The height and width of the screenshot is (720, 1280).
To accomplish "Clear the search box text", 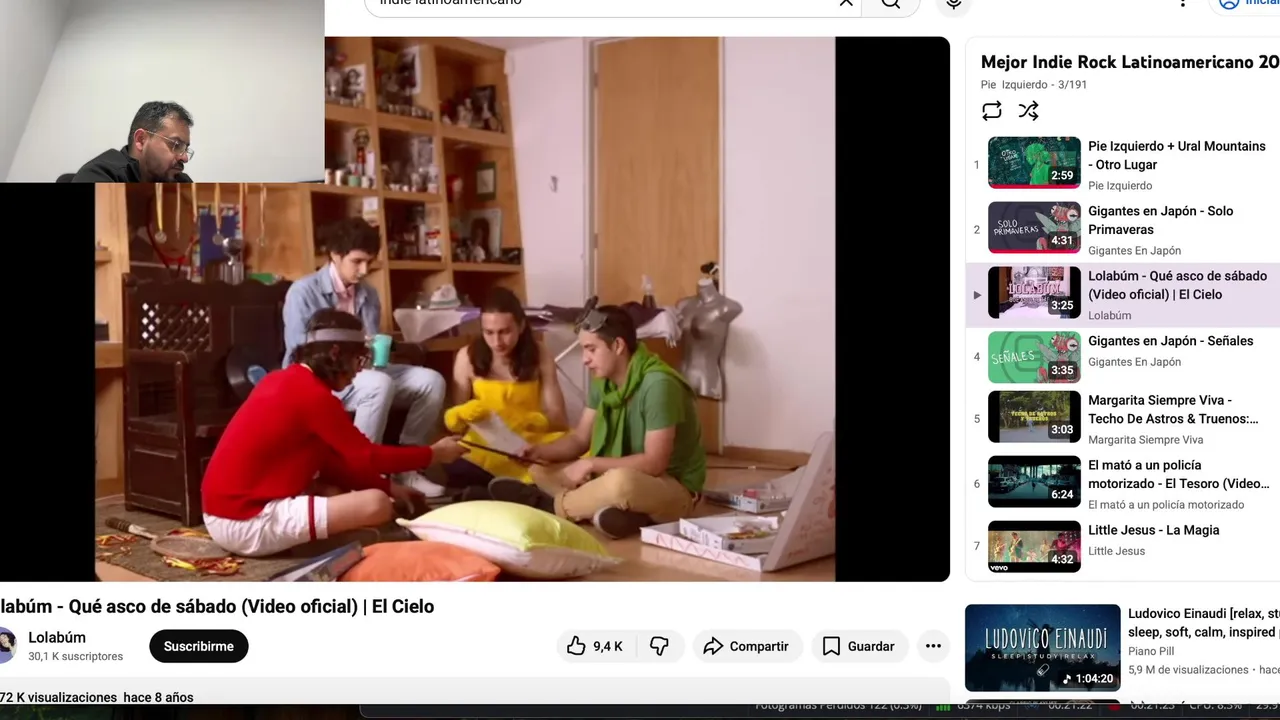I will [x=846, y=3].
